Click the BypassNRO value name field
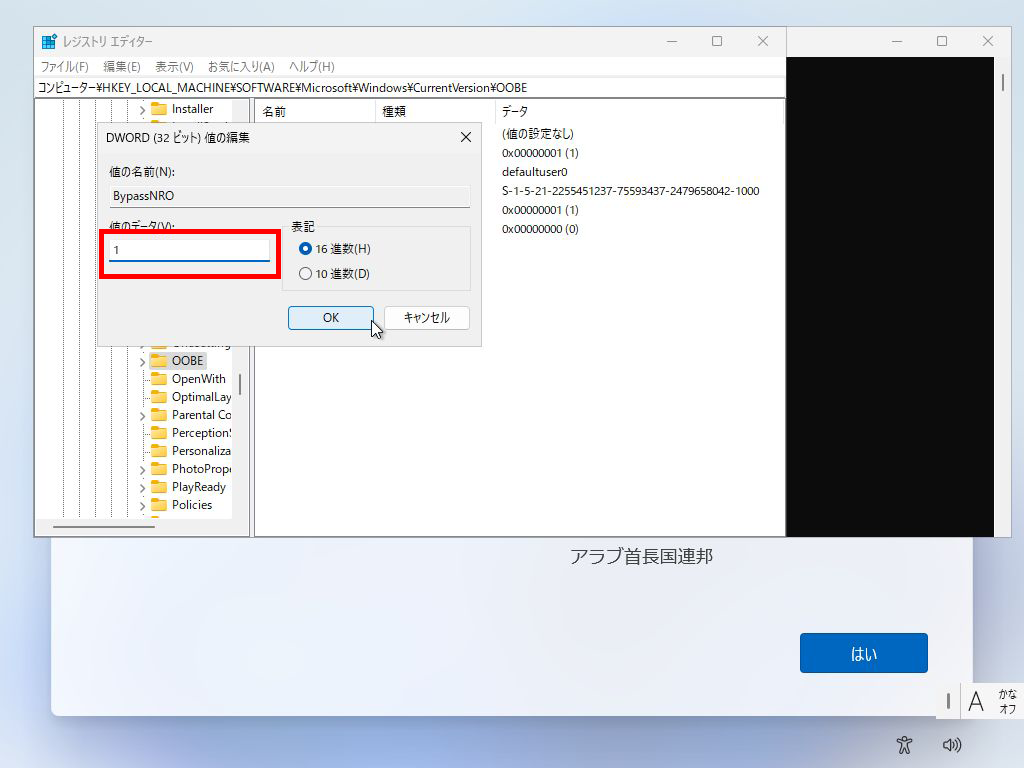Image resolution: width=1024 pixels, height=768 pixels. [x=290, y=196]
